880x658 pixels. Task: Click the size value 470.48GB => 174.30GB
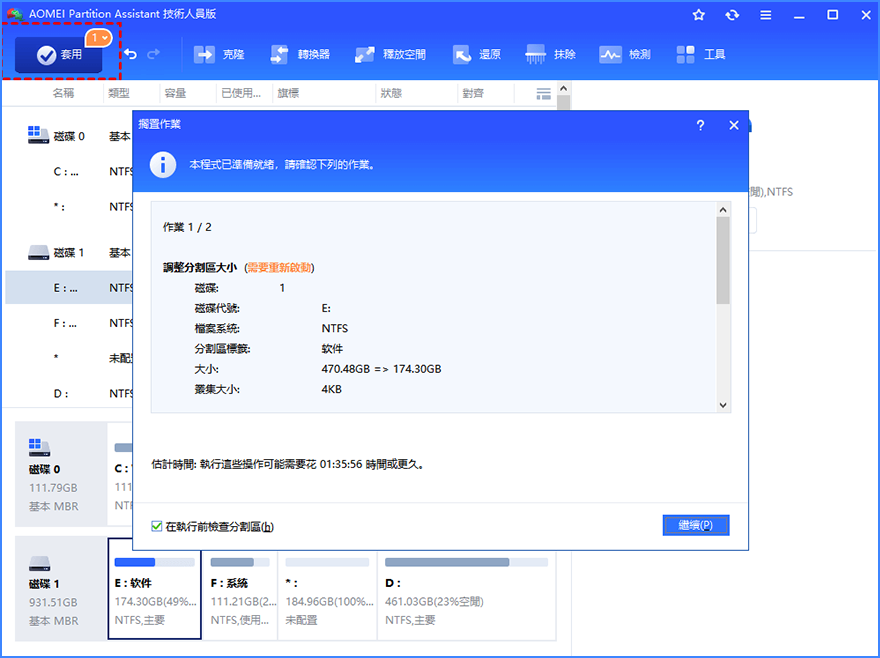click(381, 369)
